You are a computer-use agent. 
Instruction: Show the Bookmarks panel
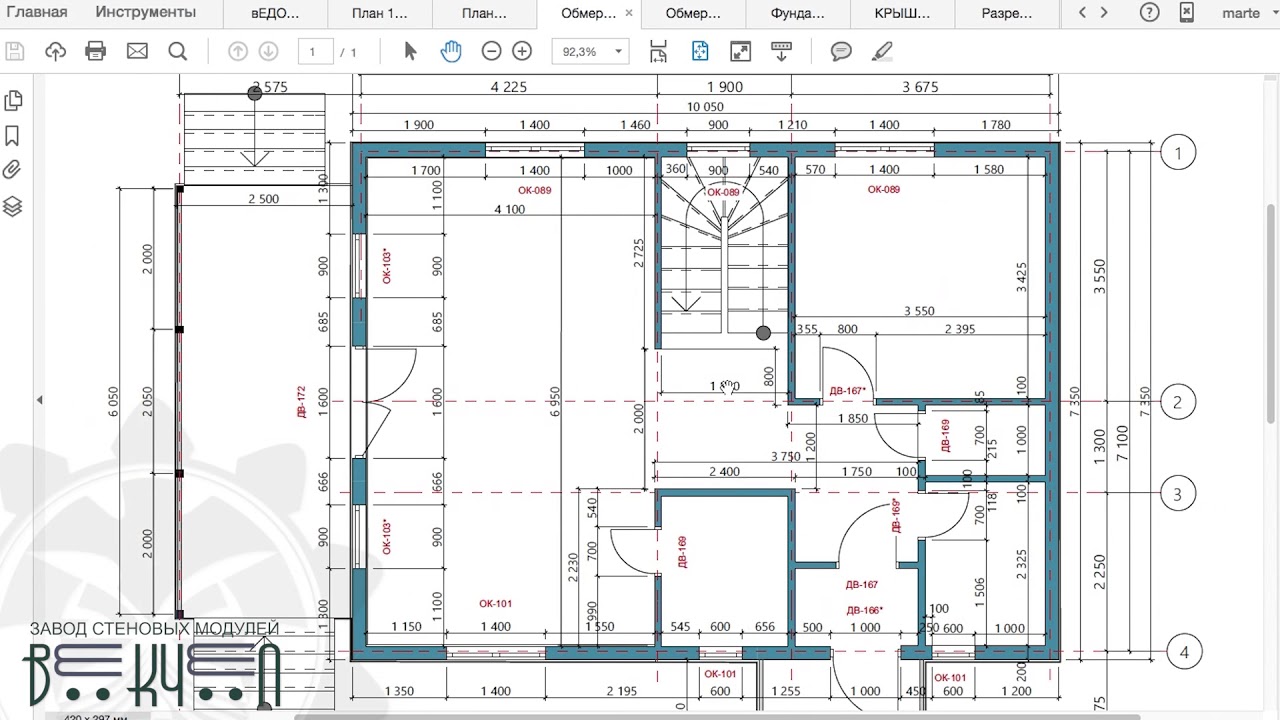[x=13, y=136]
